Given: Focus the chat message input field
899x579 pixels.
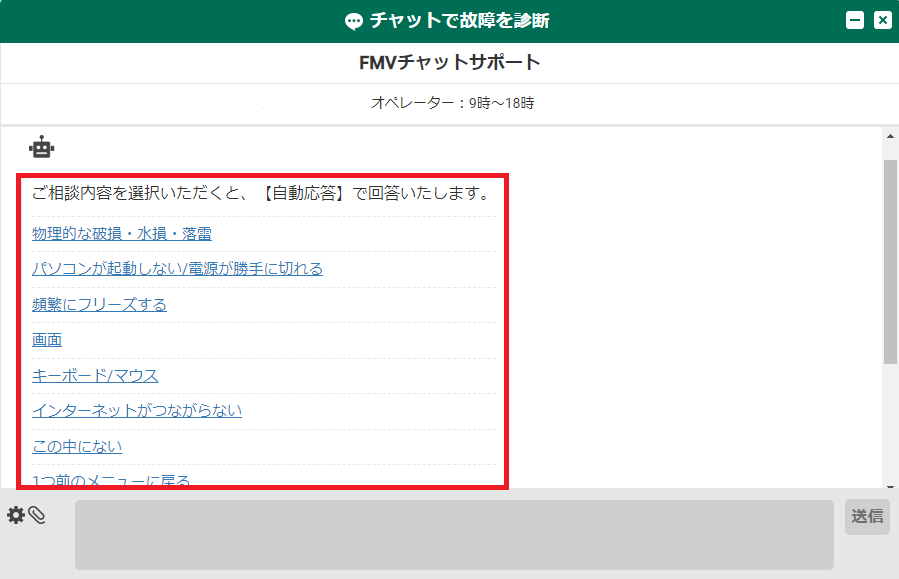Looking at the screenshot, I should click(x=454, y=535).
